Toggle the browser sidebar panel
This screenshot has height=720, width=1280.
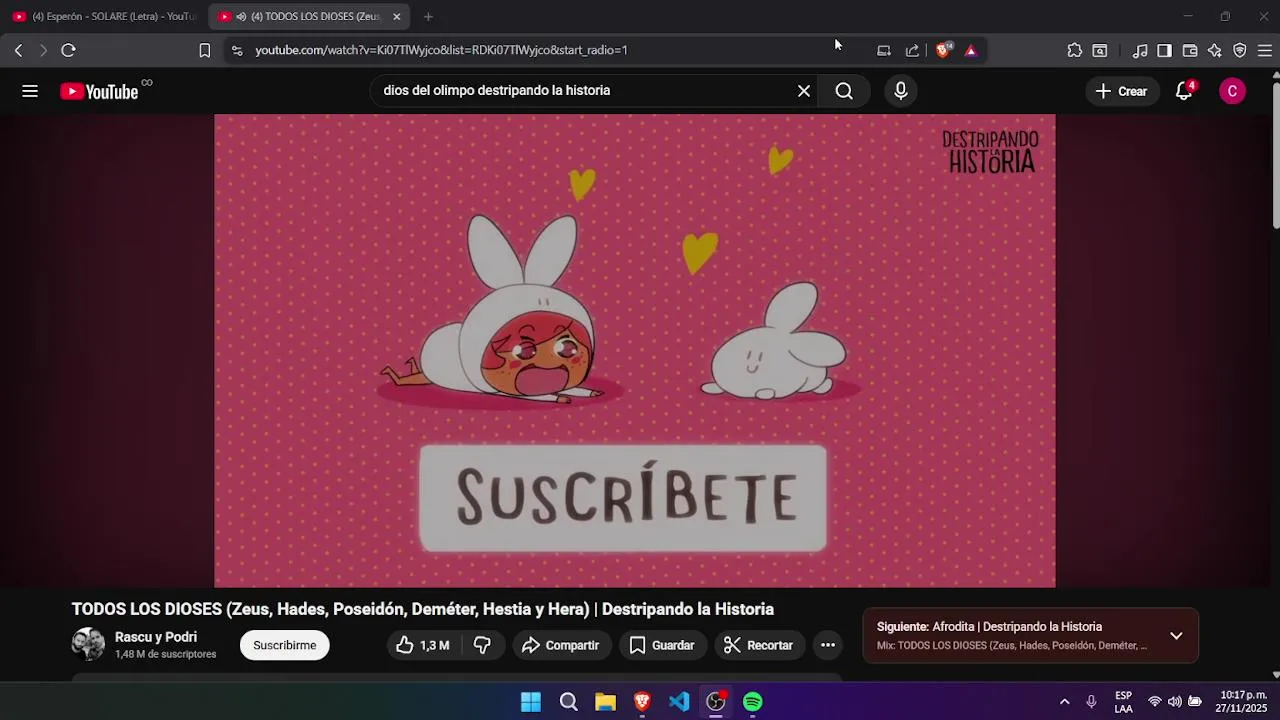point(1164,50)
